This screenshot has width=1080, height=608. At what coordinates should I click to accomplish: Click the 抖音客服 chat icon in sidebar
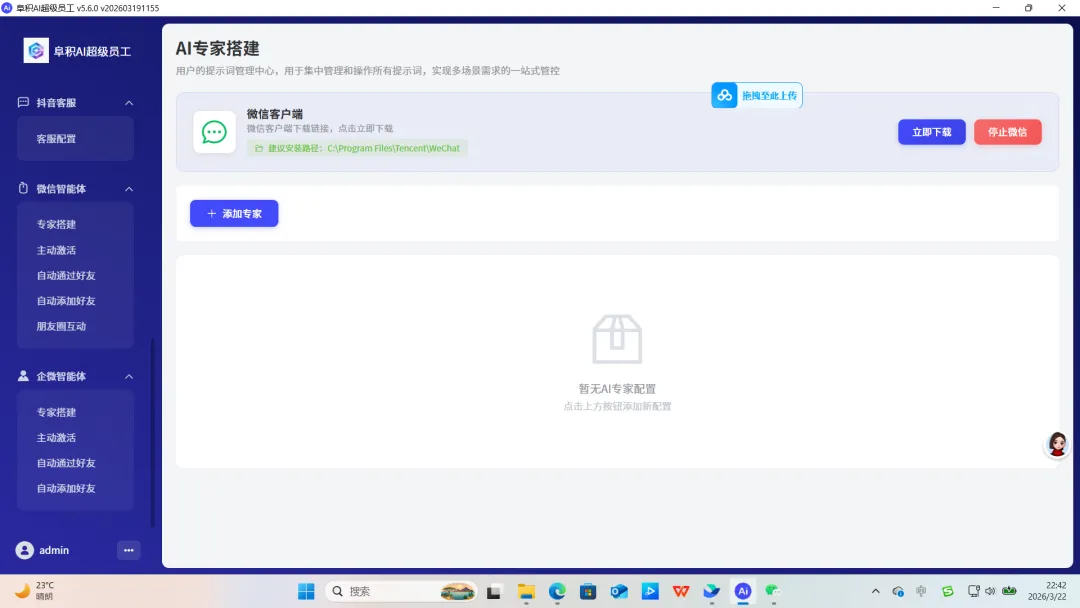[x=23, y=102]
